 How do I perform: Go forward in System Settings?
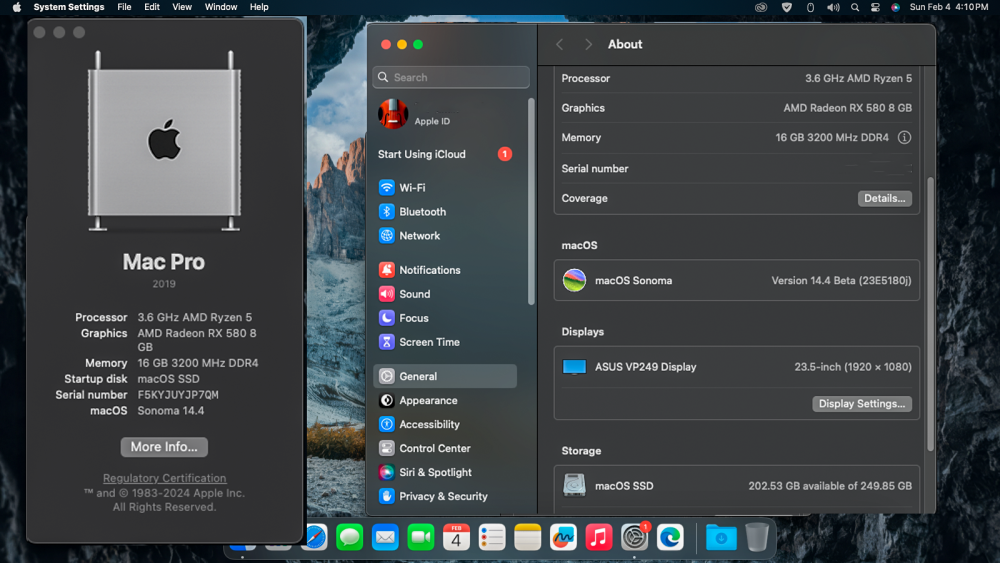[588, 44]
